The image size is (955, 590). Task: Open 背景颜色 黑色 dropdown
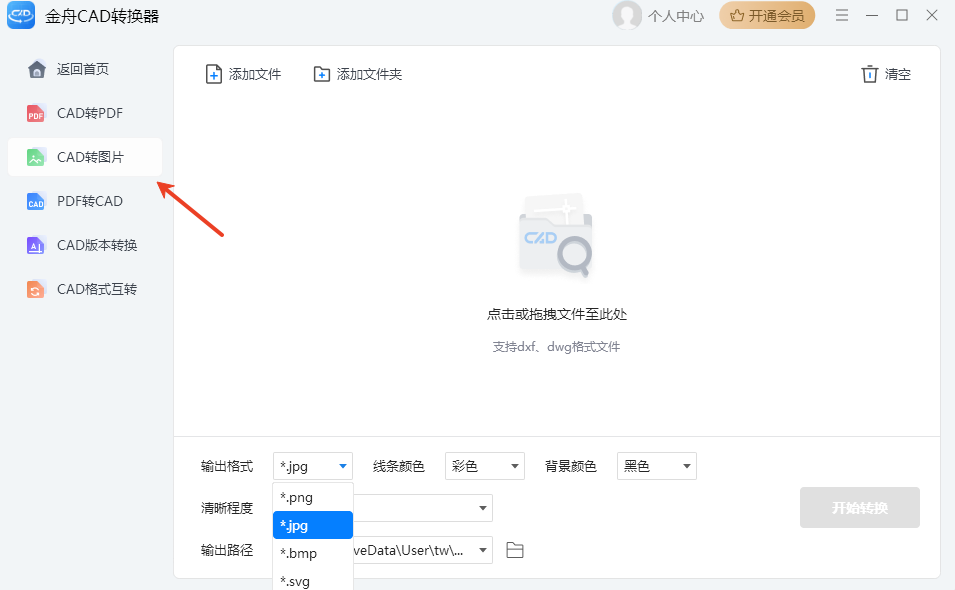tap(657, 466)
